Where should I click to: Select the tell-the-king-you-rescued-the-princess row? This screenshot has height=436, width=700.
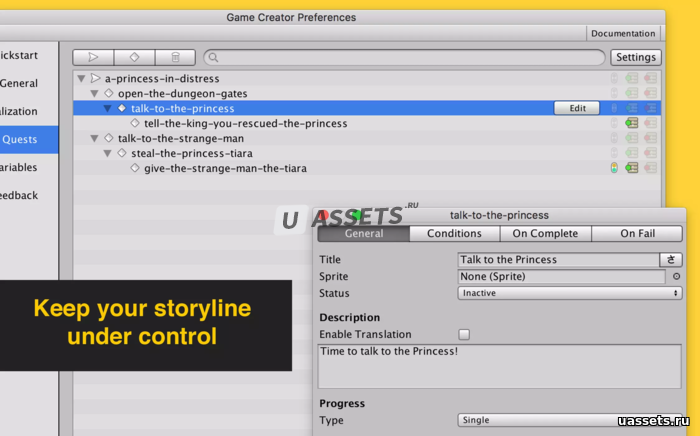tap(367, 123)
